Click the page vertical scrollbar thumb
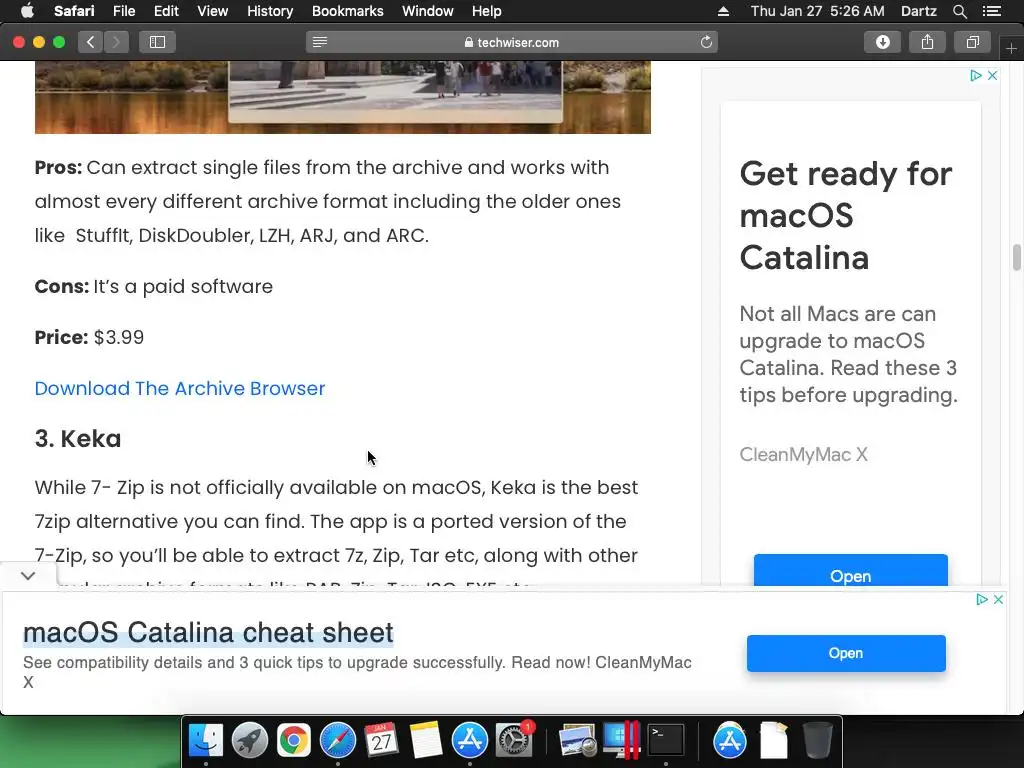Viewport: 1024px width, 768px height. 1017,257
